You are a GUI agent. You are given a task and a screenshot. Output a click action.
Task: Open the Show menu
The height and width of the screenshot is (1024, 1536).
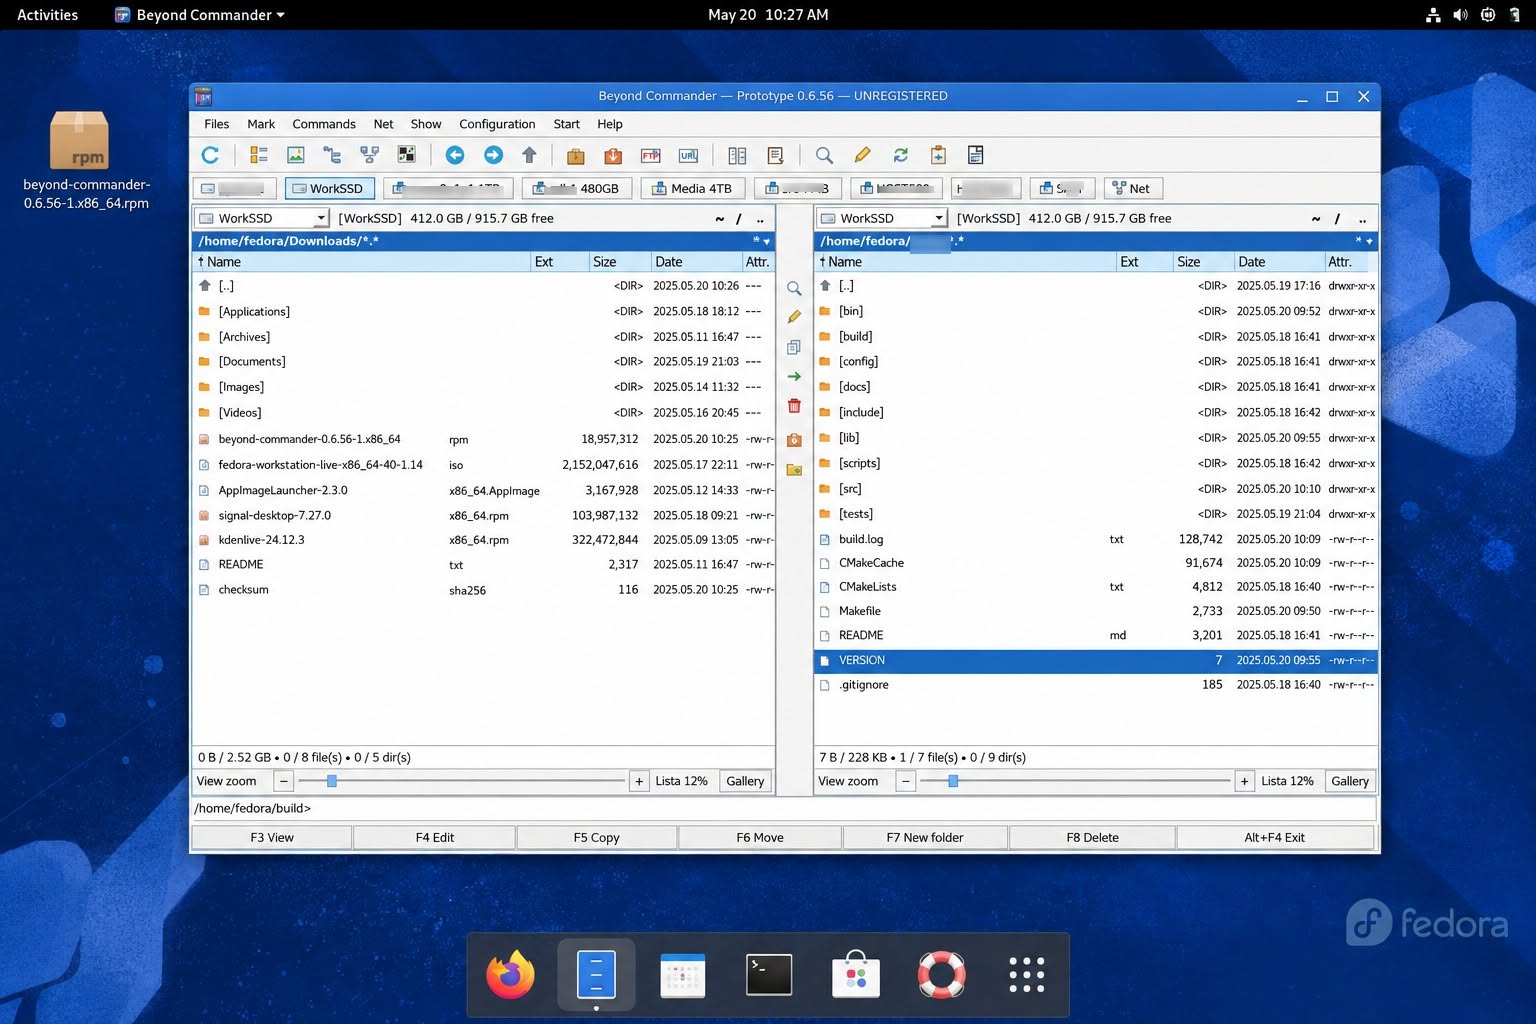(426, 124)
